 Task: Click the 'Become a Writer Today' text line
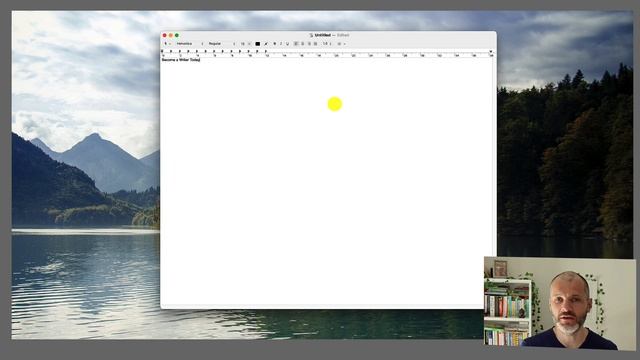(x=181, y=60)
